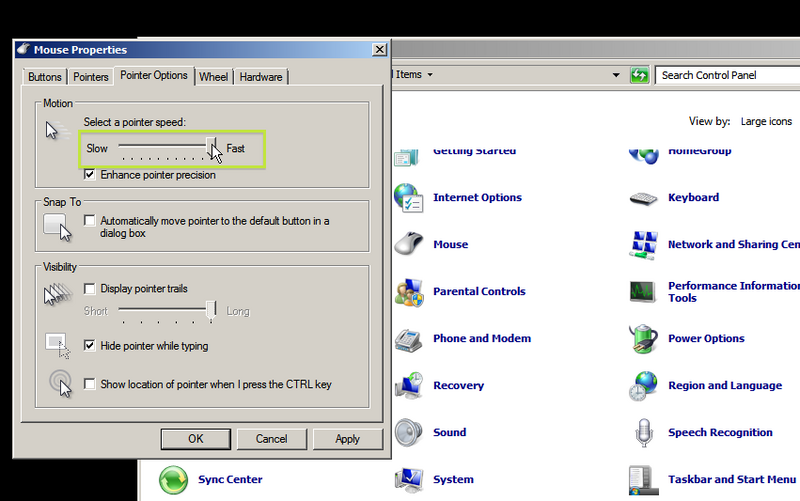Switch to the Wheel tab
800x501 pixels.
(x=213, y=77)
